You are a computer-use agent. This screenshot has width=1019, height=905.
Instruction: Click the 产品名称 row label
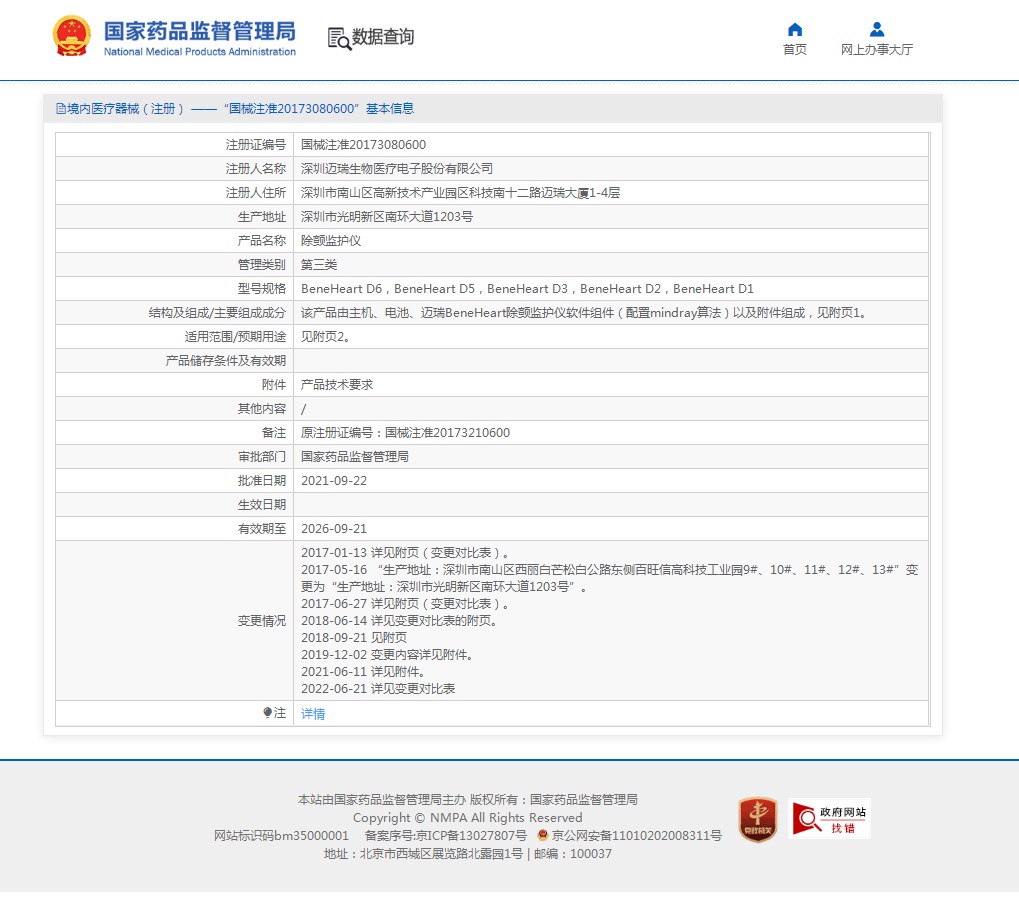tap(261, 241)
